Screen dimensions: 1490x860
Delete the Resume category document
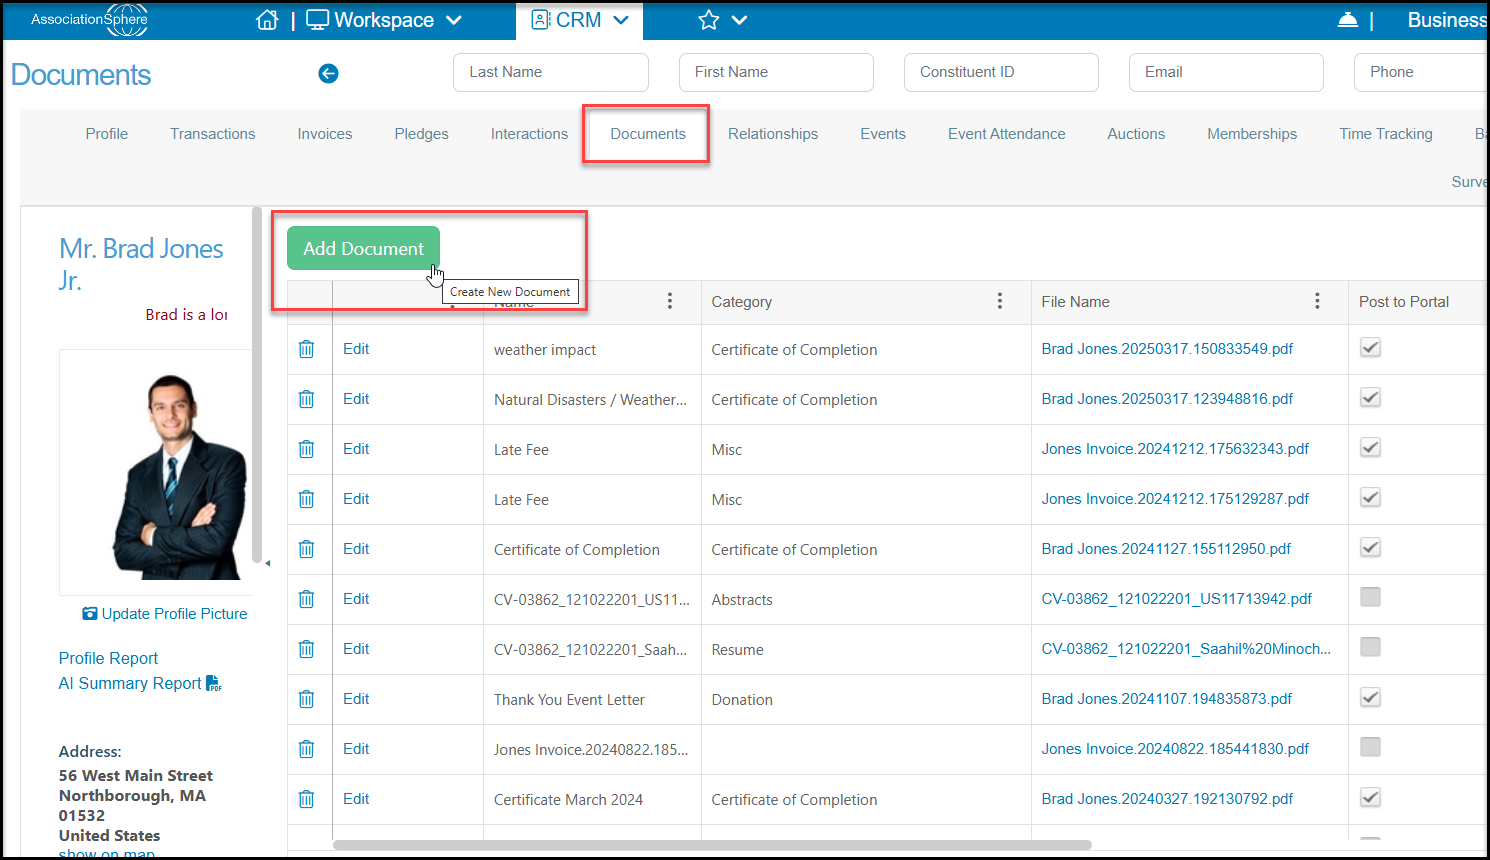click(307, 649)
